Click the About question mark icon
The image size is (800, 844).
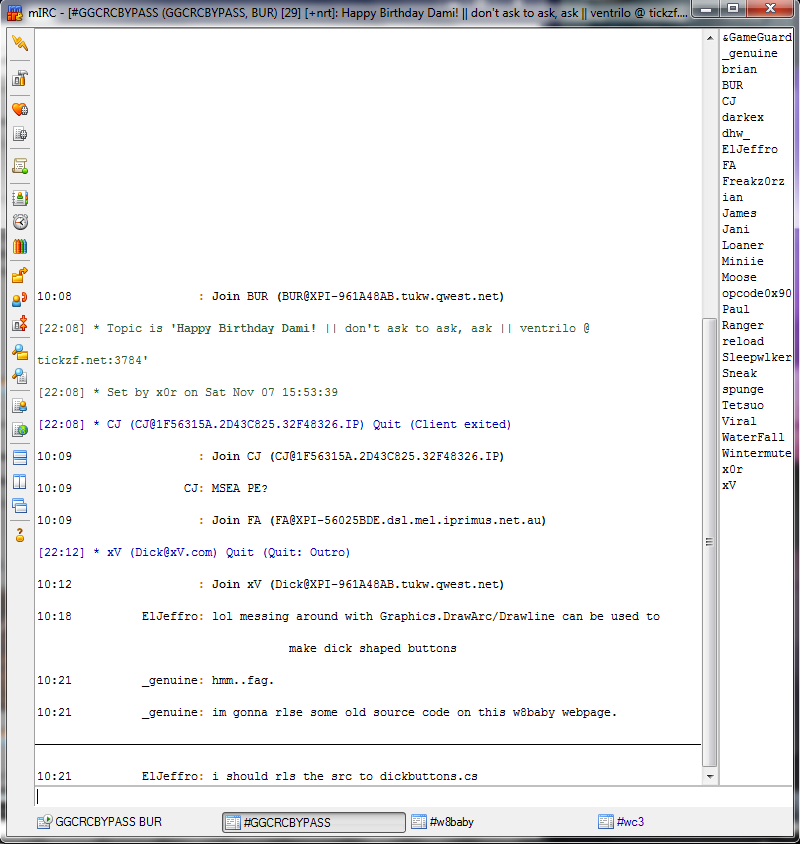(20, 535)
